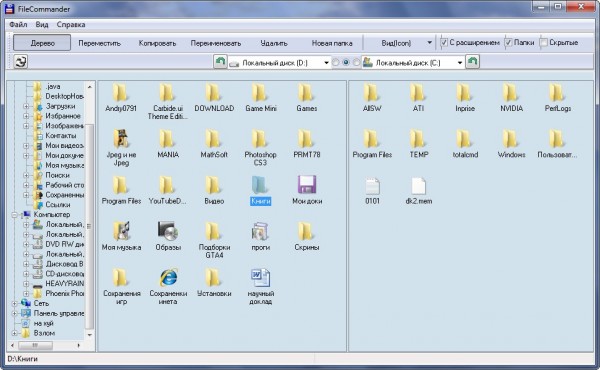The width and height of the screenshot is (600, 370).
Task: Select the dk2.mem file icon
Action: pos(418,186)
